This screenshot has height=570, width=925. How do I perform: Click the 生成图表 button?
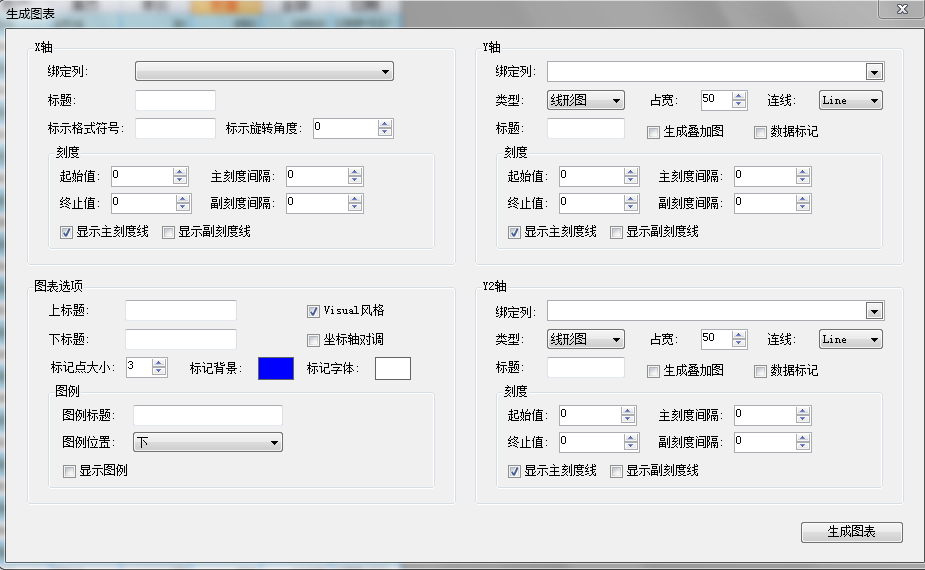851,532
